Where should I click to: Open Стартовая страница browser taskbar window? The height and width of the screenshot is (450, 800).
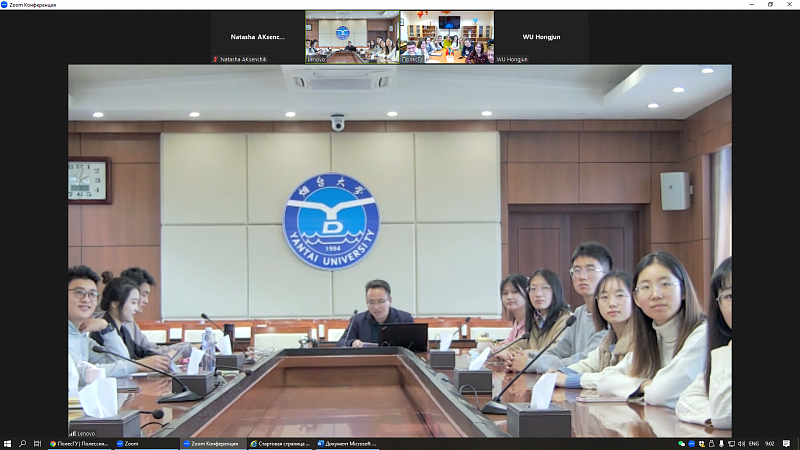[279, 443]
